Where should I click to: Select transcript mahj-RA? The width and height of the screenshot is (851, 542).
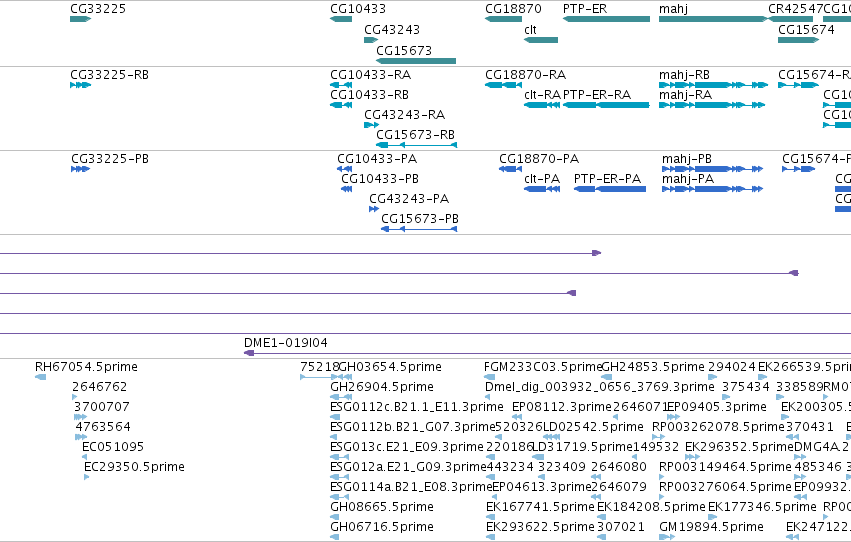(x=685, y=94)
